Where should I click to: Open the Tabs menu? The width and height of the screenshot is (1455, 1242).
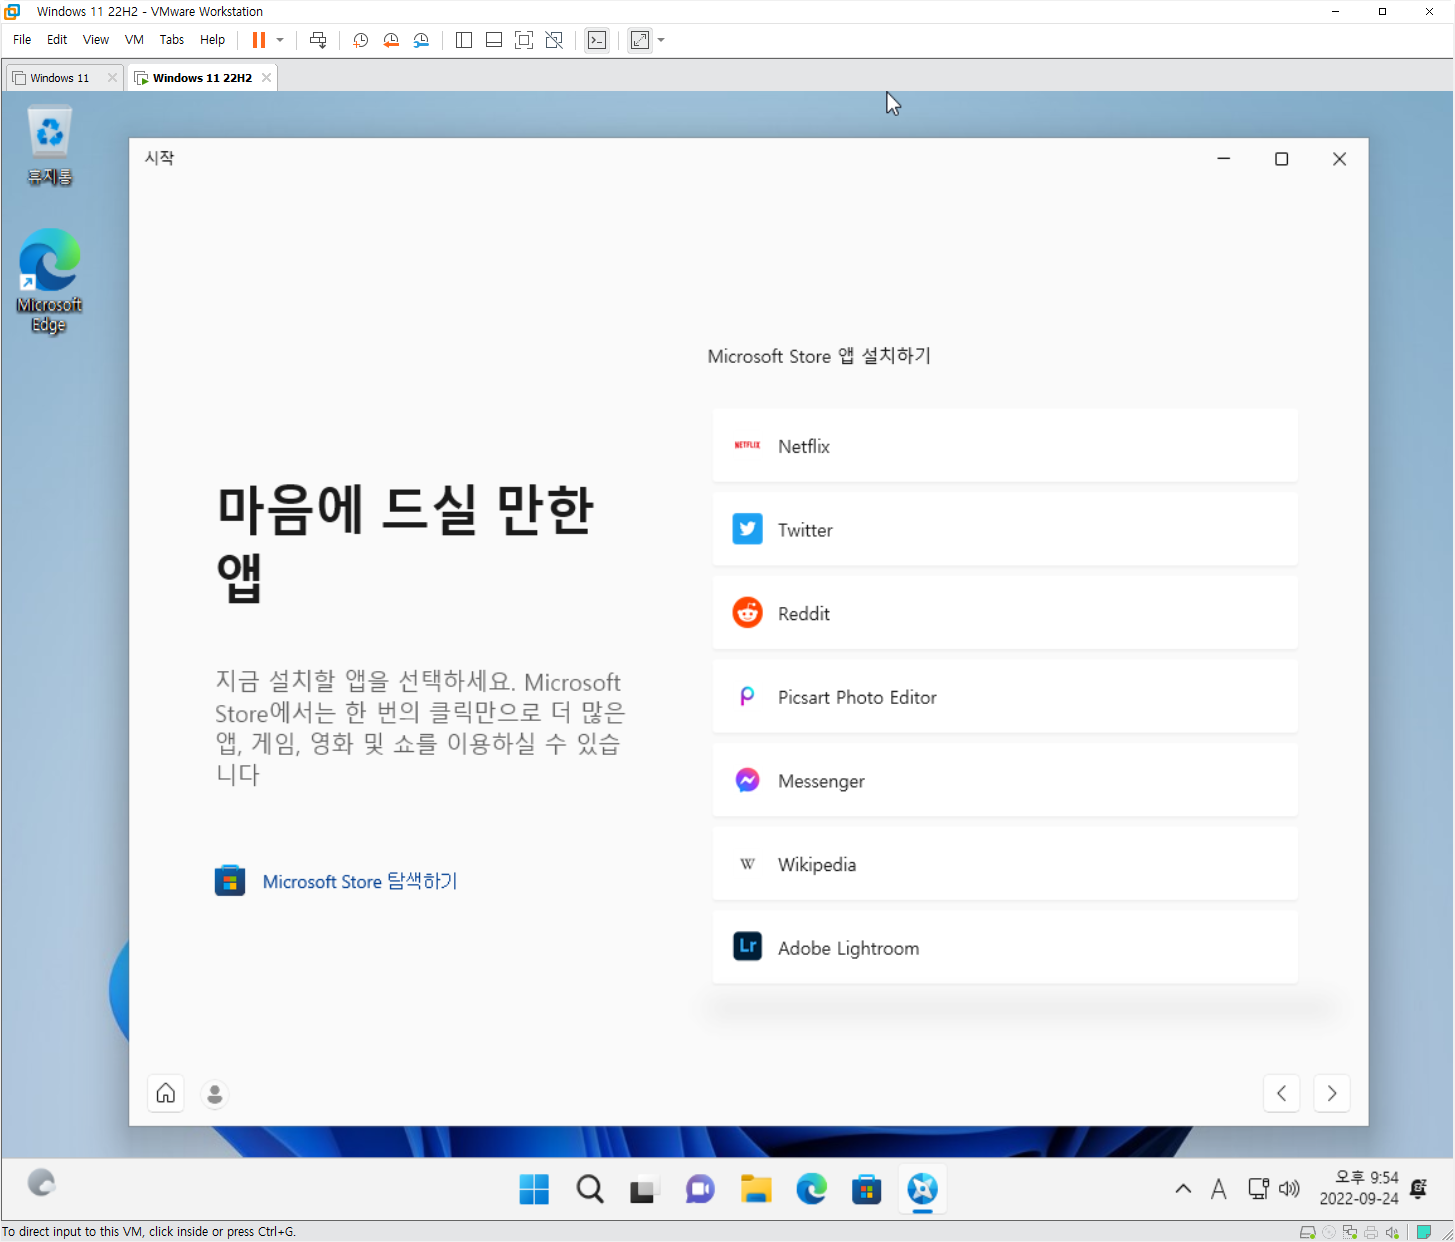[172, 40]
